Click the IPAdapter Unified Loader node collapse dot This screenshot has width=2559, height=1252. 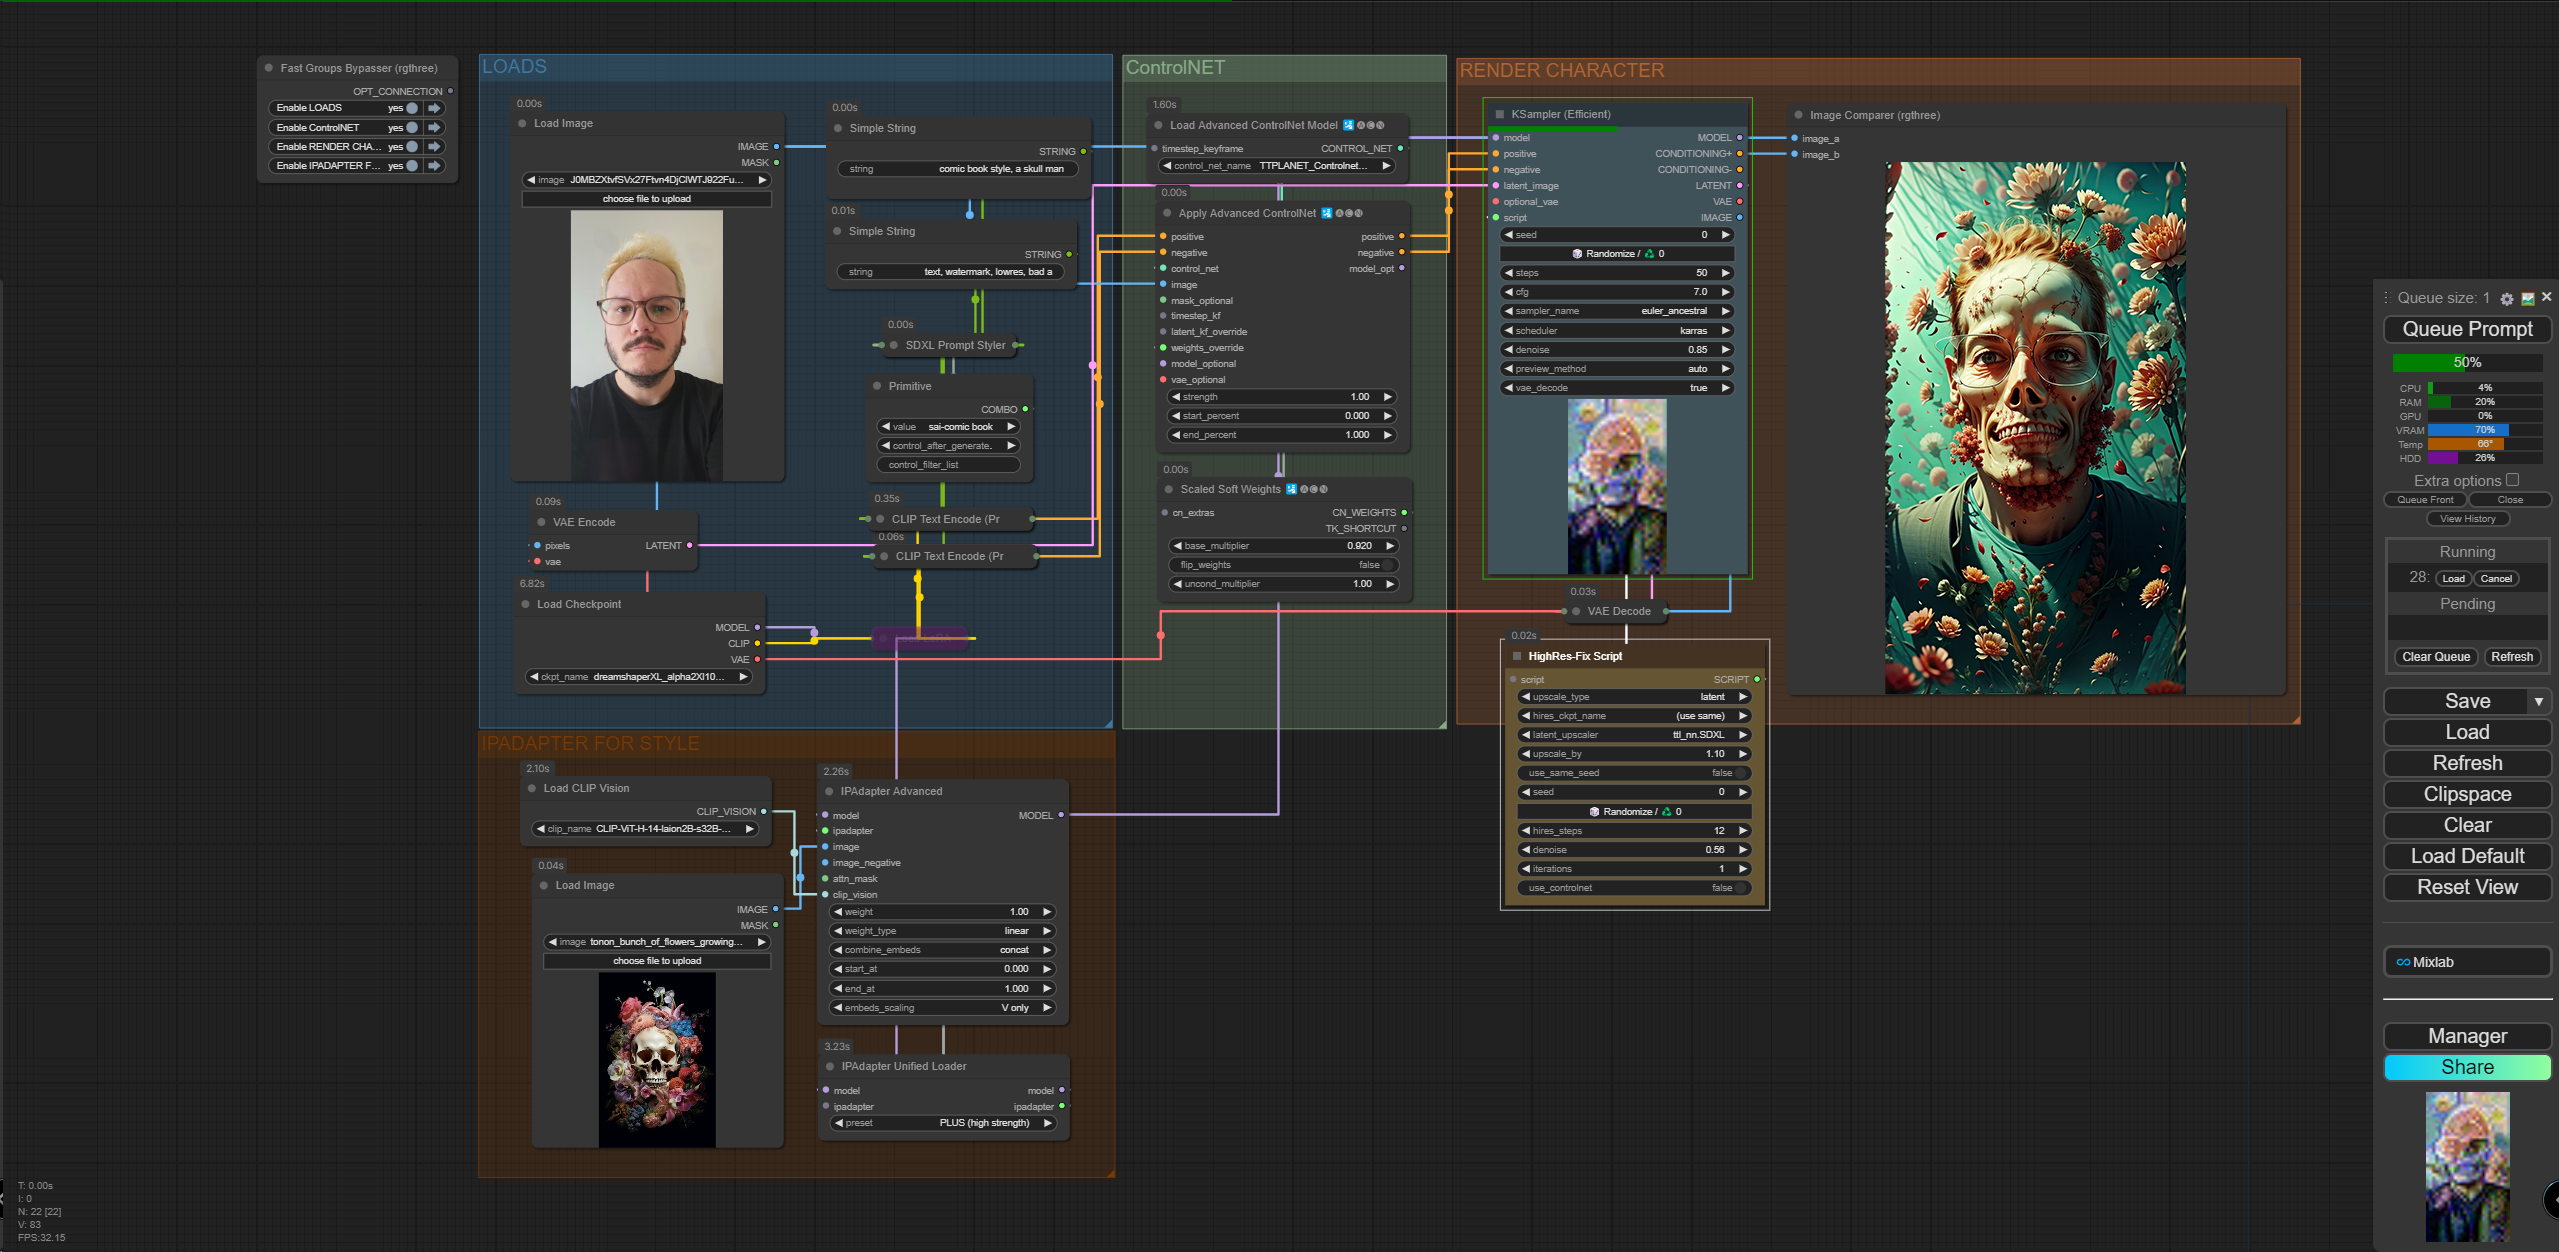coord(830,1067)
